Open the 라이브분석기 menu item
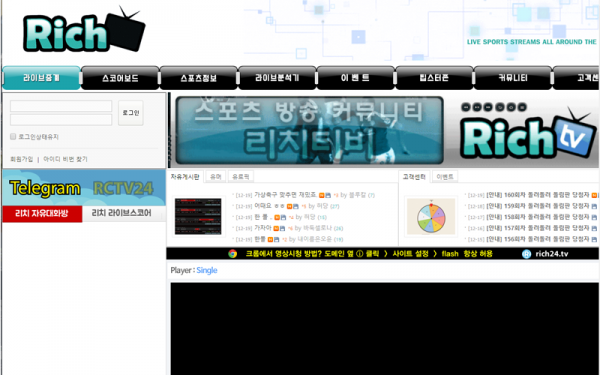 (277, 78)
